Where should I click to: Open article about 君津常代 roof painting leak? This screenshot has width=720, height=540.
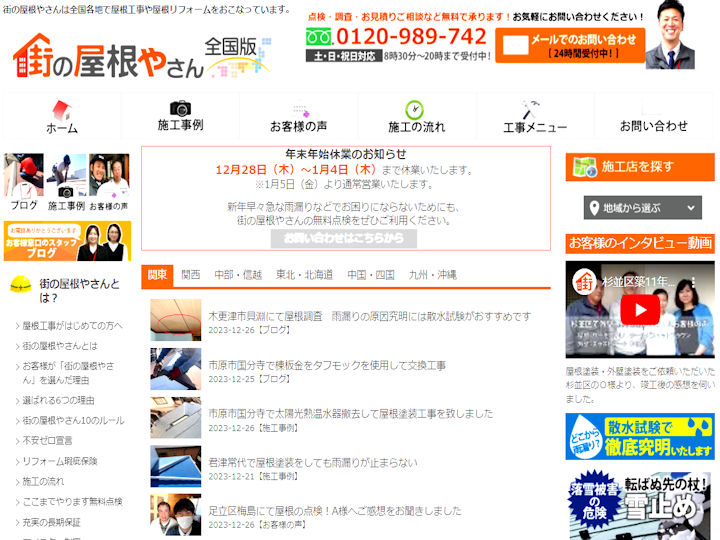pos(312,462)
